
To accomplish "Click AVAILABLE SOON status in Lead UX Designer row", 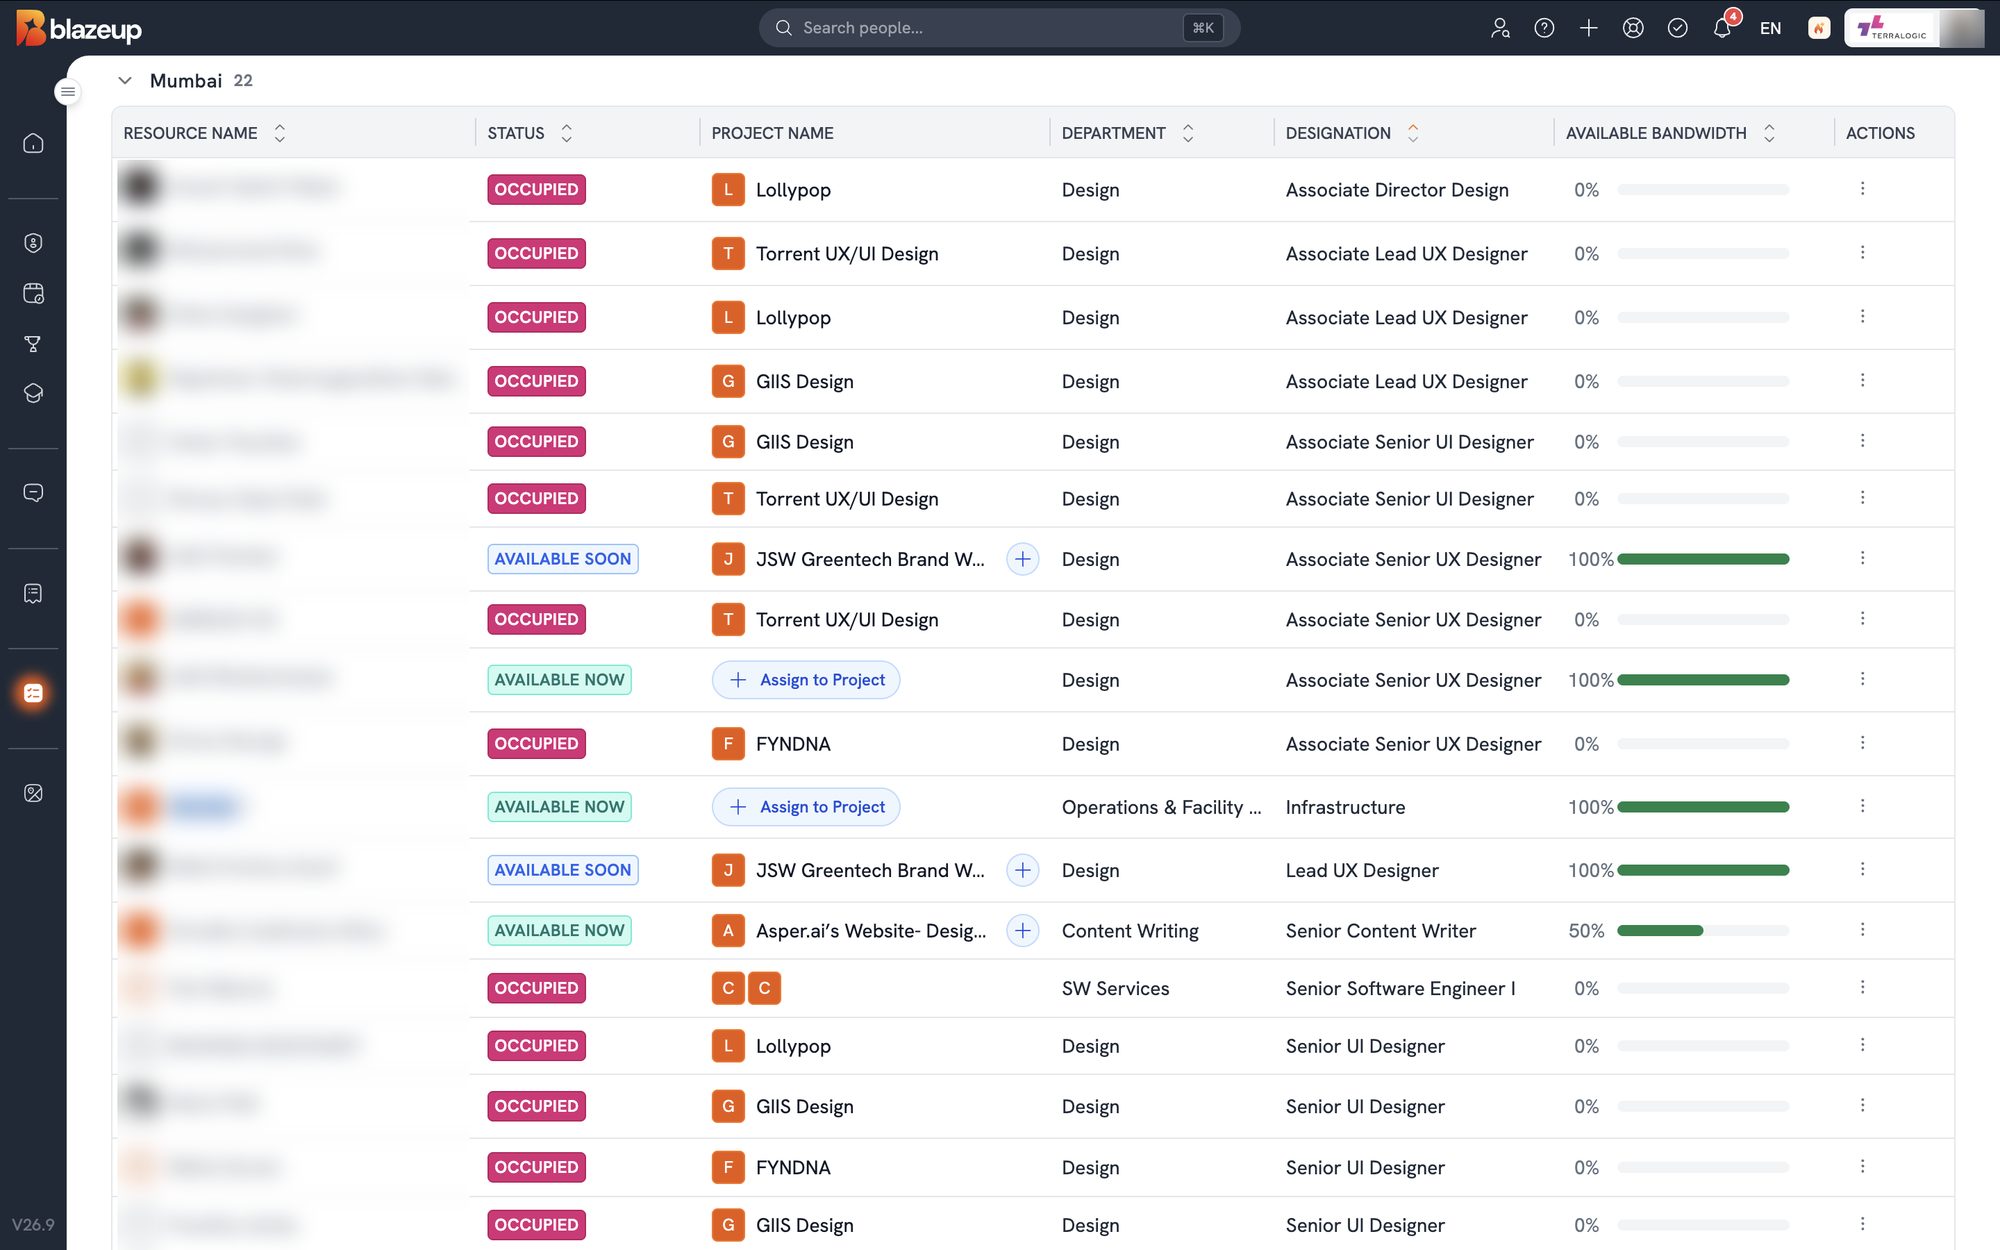I will click(563, 870).
